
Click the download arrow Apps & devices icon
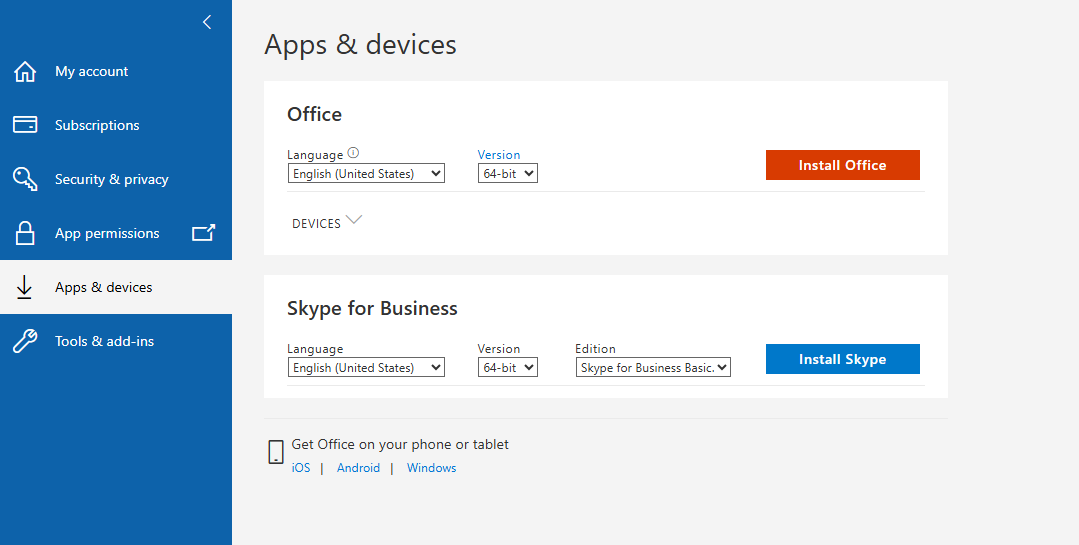pos(24,287)
